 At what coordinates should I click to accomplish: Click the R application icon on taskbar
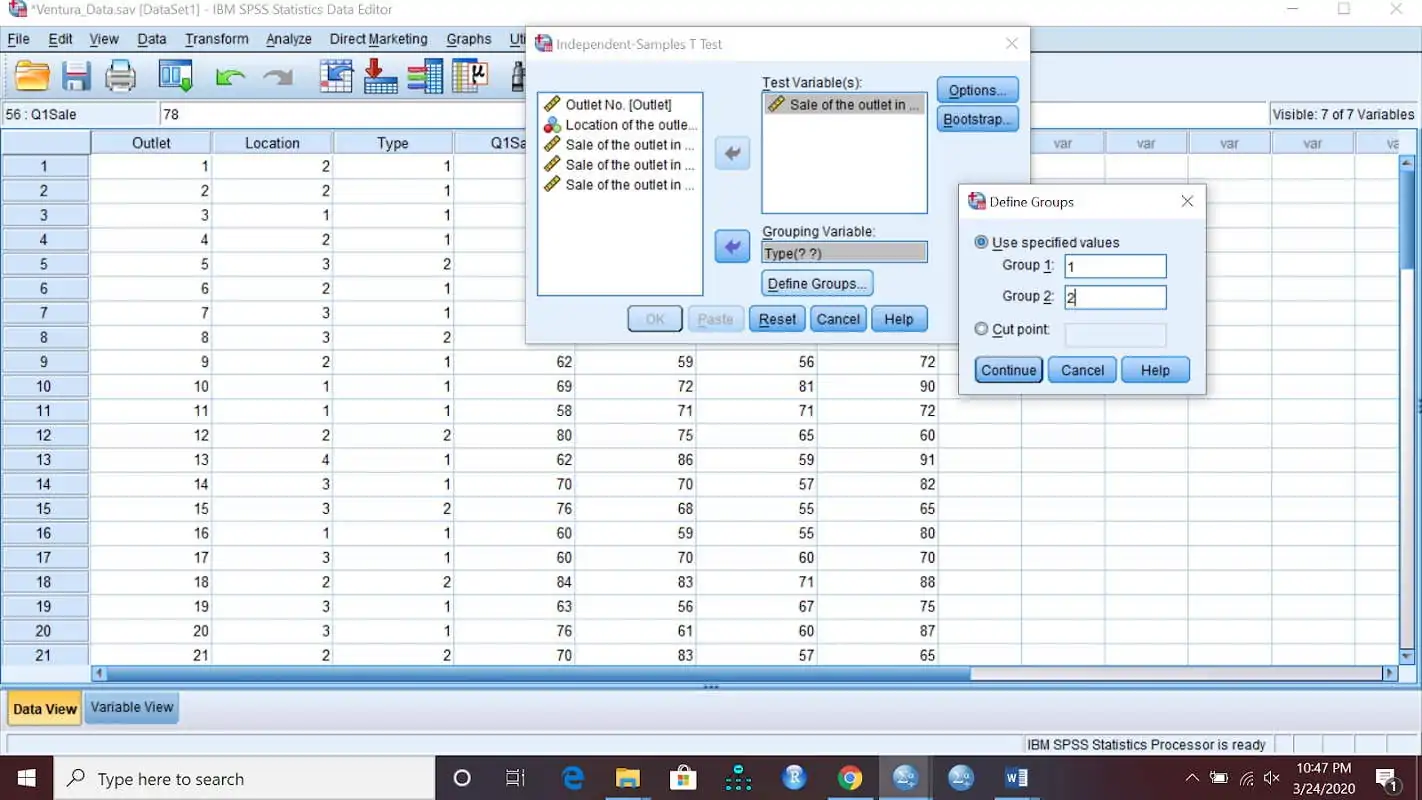[x=794, y=778]
